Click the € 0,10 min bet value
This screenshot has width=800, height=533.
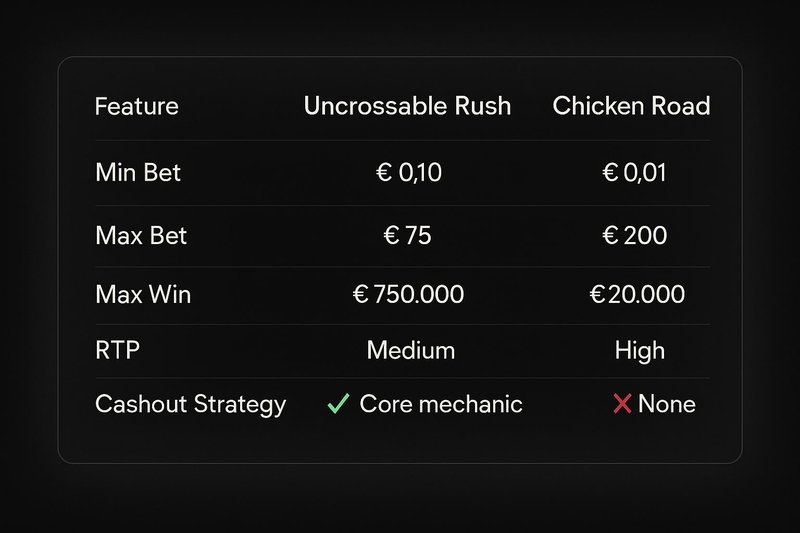pos(407,173)
